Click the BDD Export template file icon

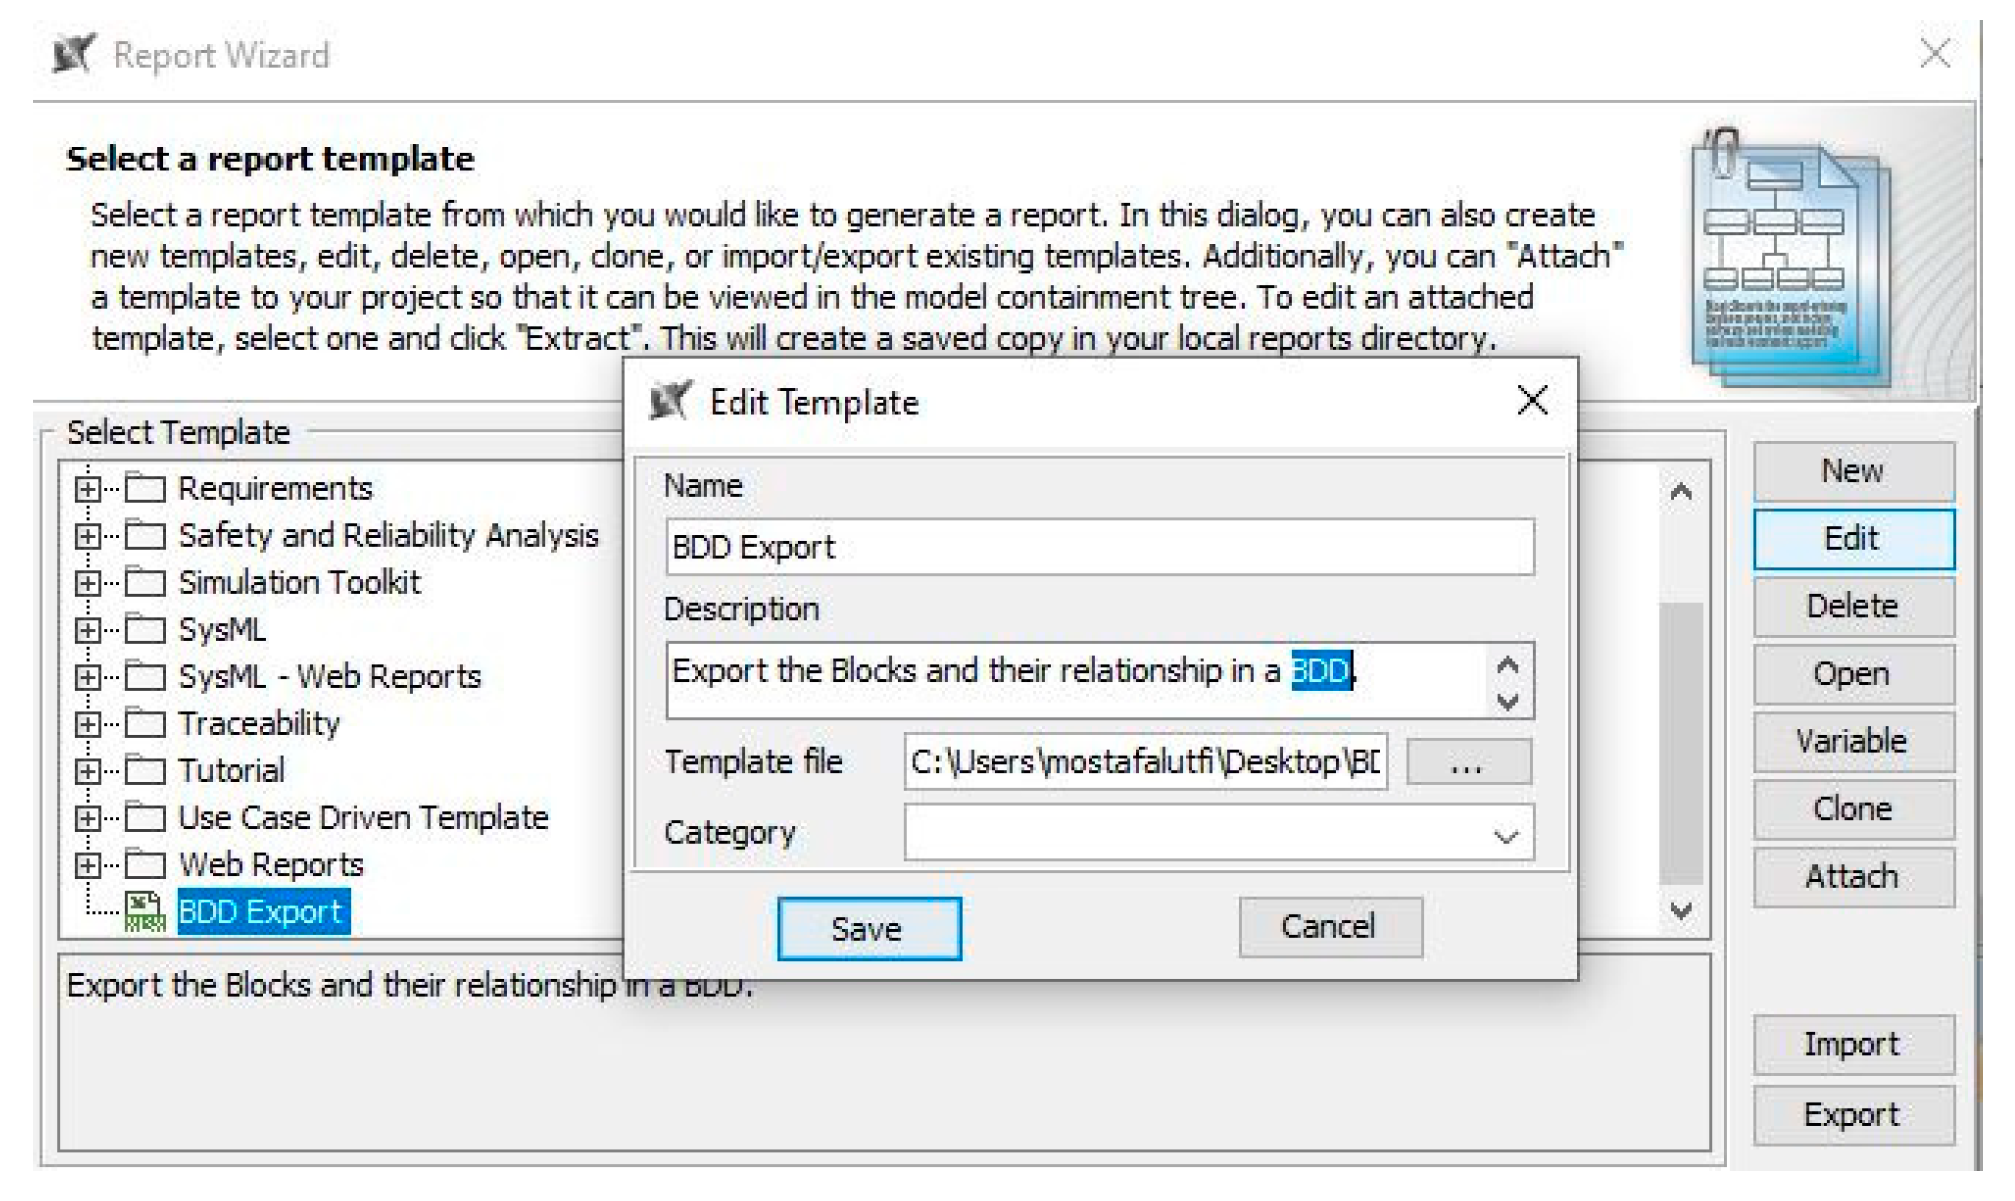(144, 912)
